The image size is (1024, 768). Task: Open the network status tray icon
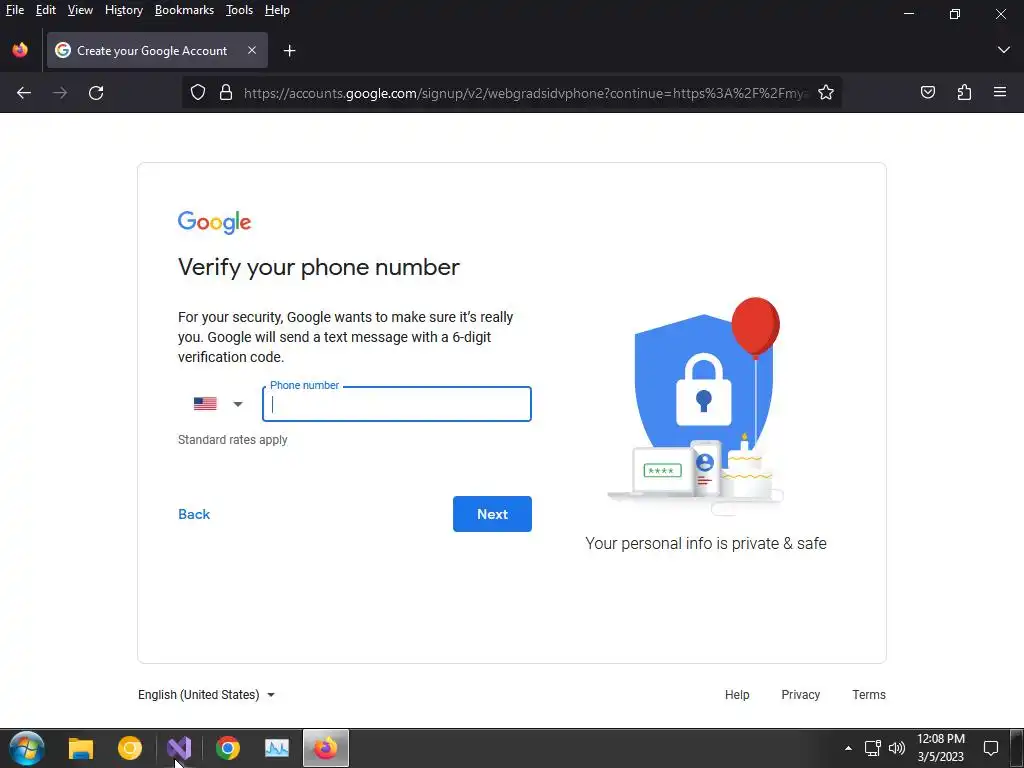pyautogui.click(x=872, y=748)
